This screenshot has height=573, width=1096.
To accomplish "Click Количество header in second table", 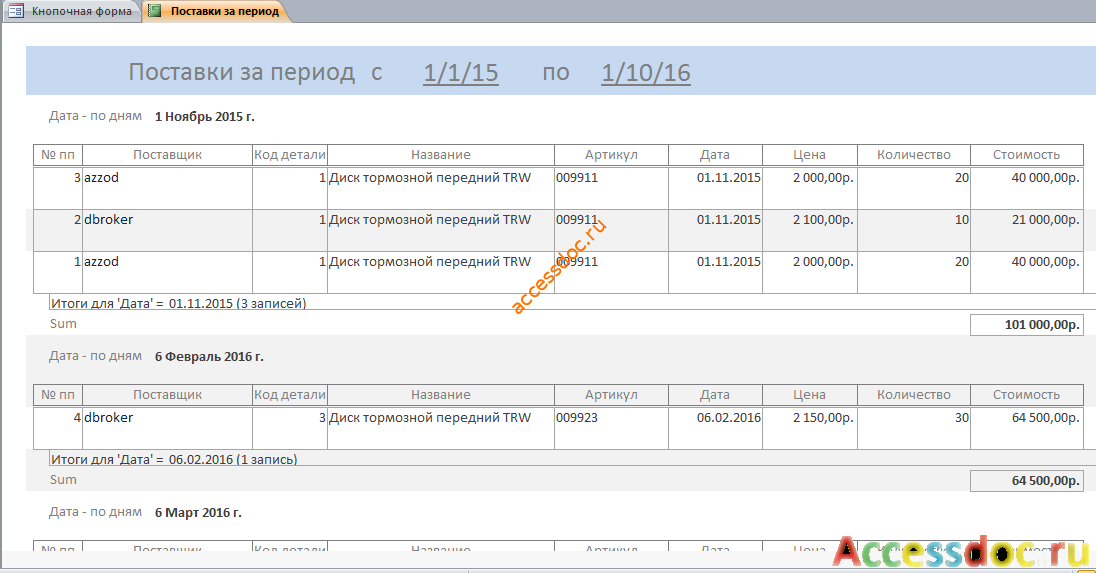I will (914, 395).
